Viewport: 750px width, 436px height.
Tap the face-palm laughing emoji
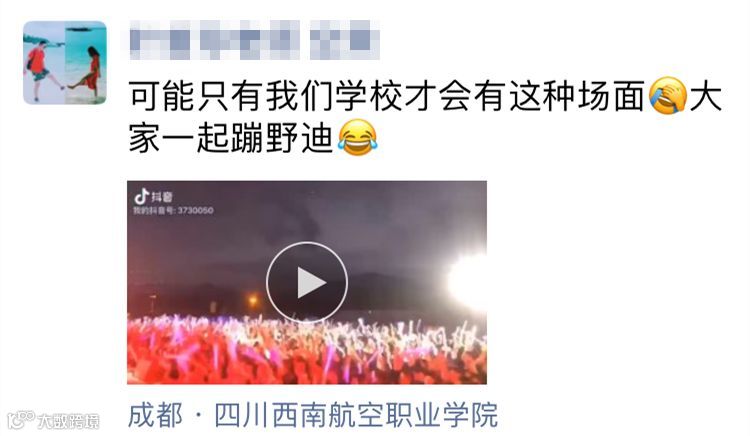pos(667,96)
